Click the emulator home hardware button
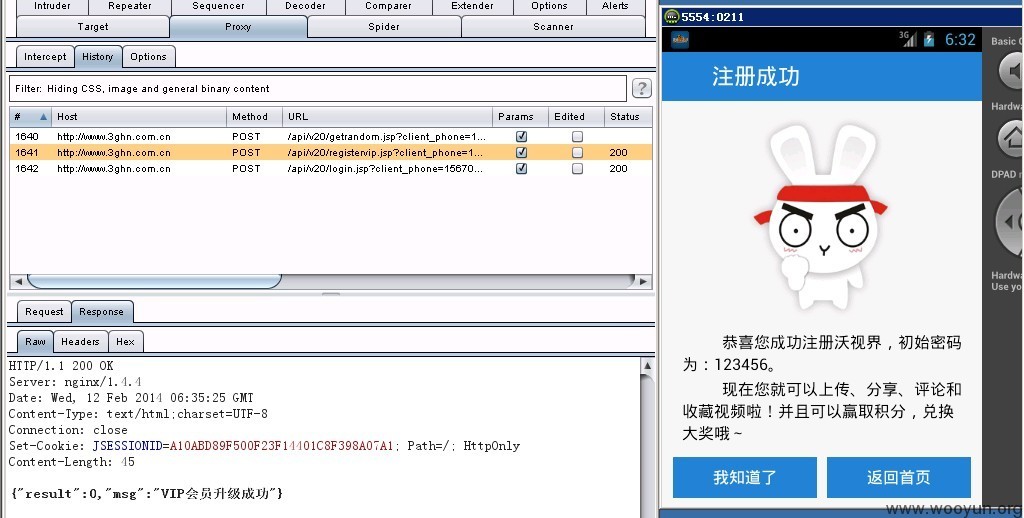1024x518 pixels. (1011, 138)
